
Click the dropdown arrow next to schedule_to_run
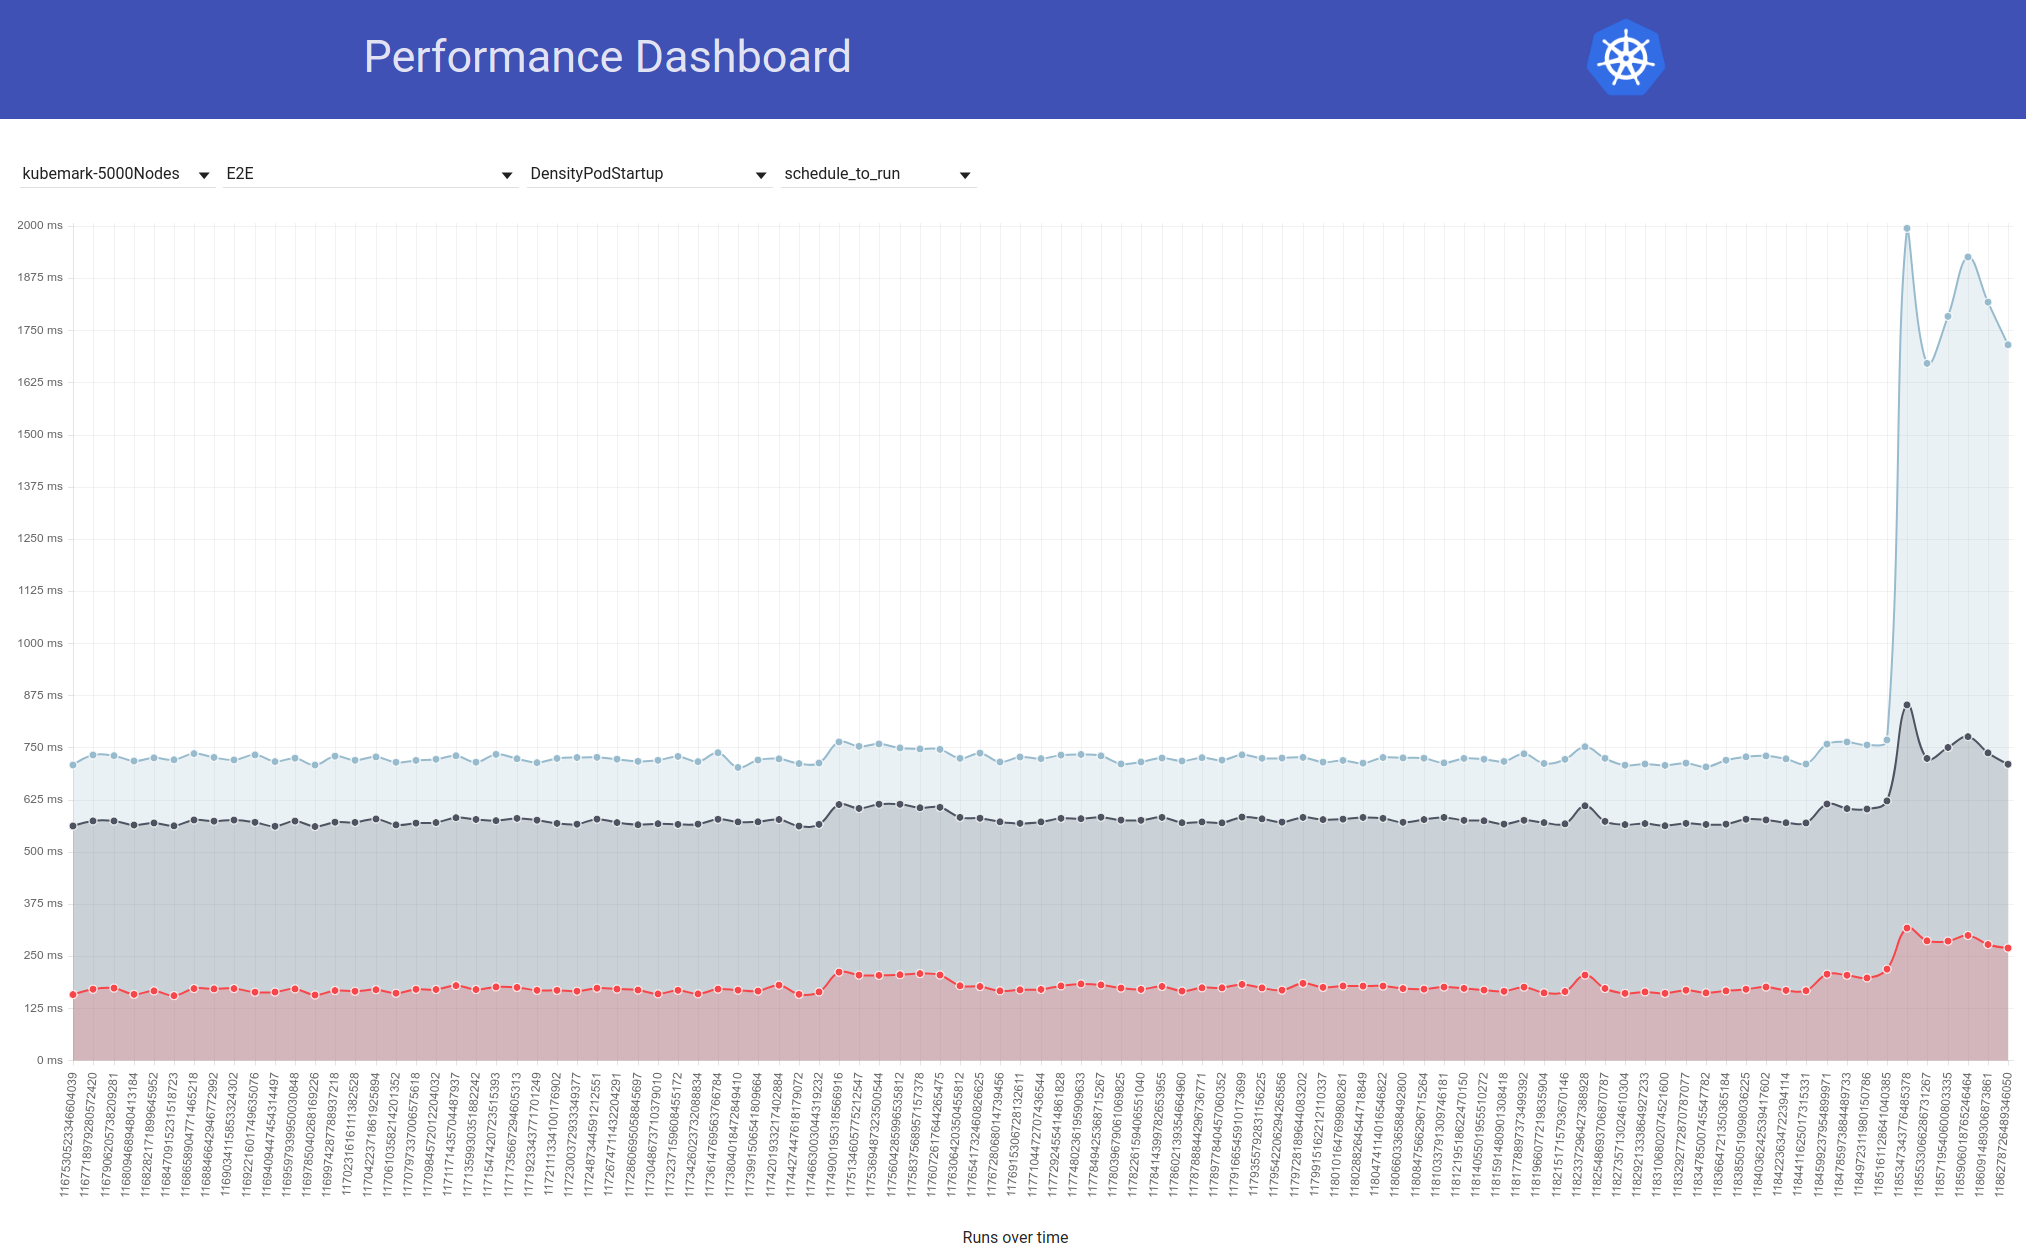964,175
